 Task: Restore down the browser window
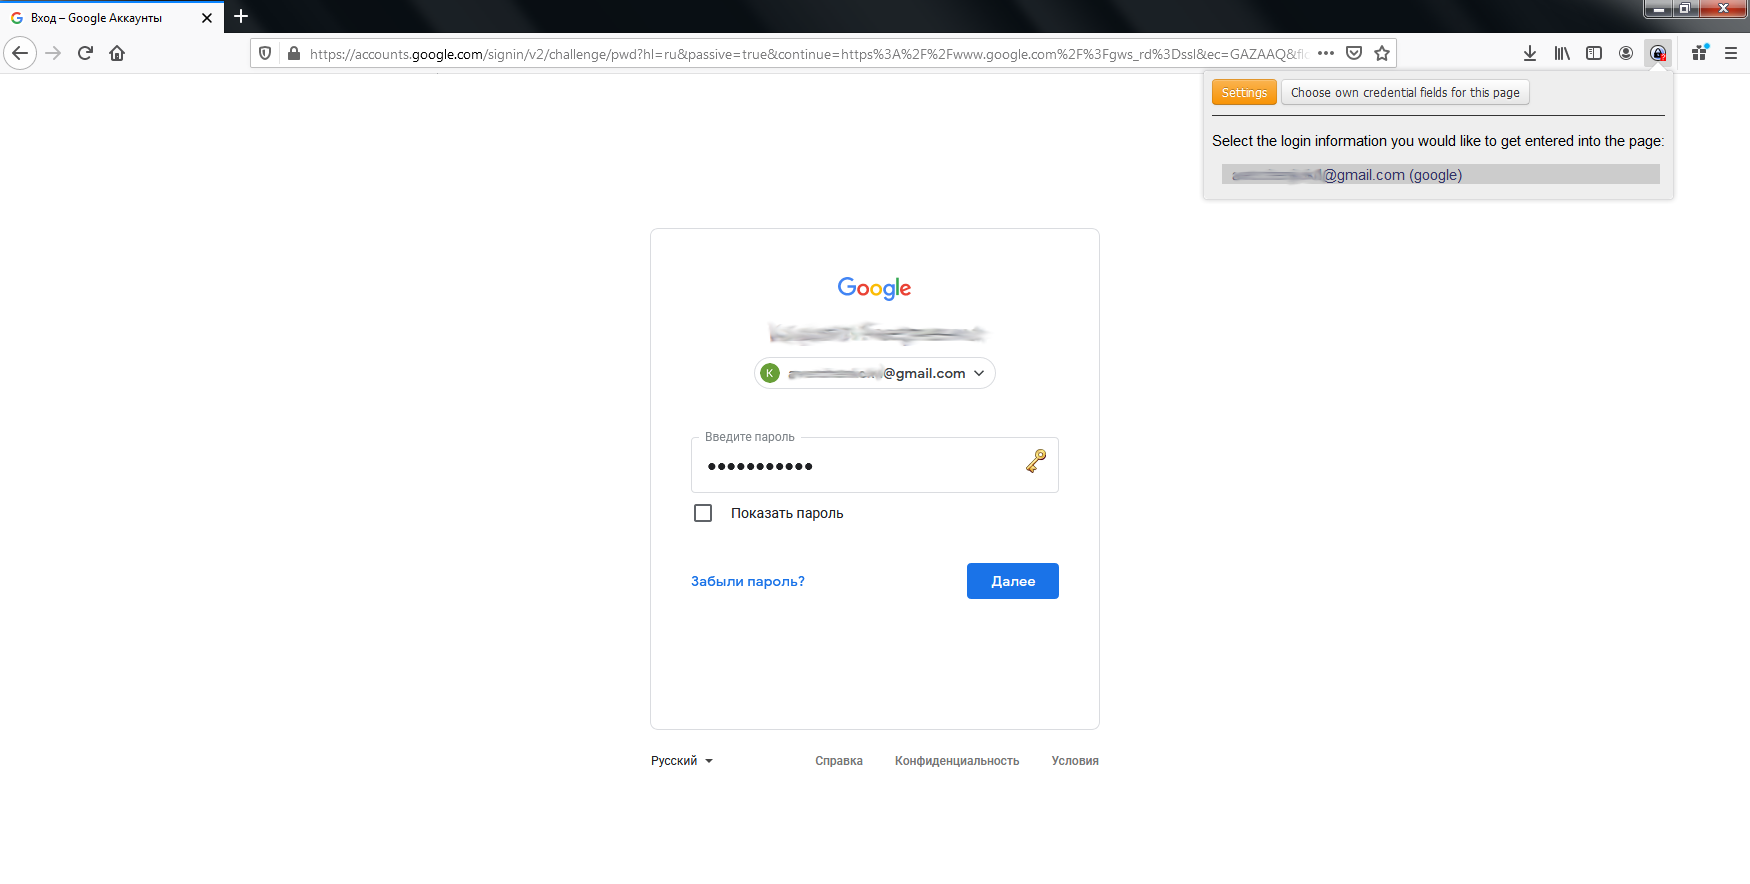(1685, 9)
